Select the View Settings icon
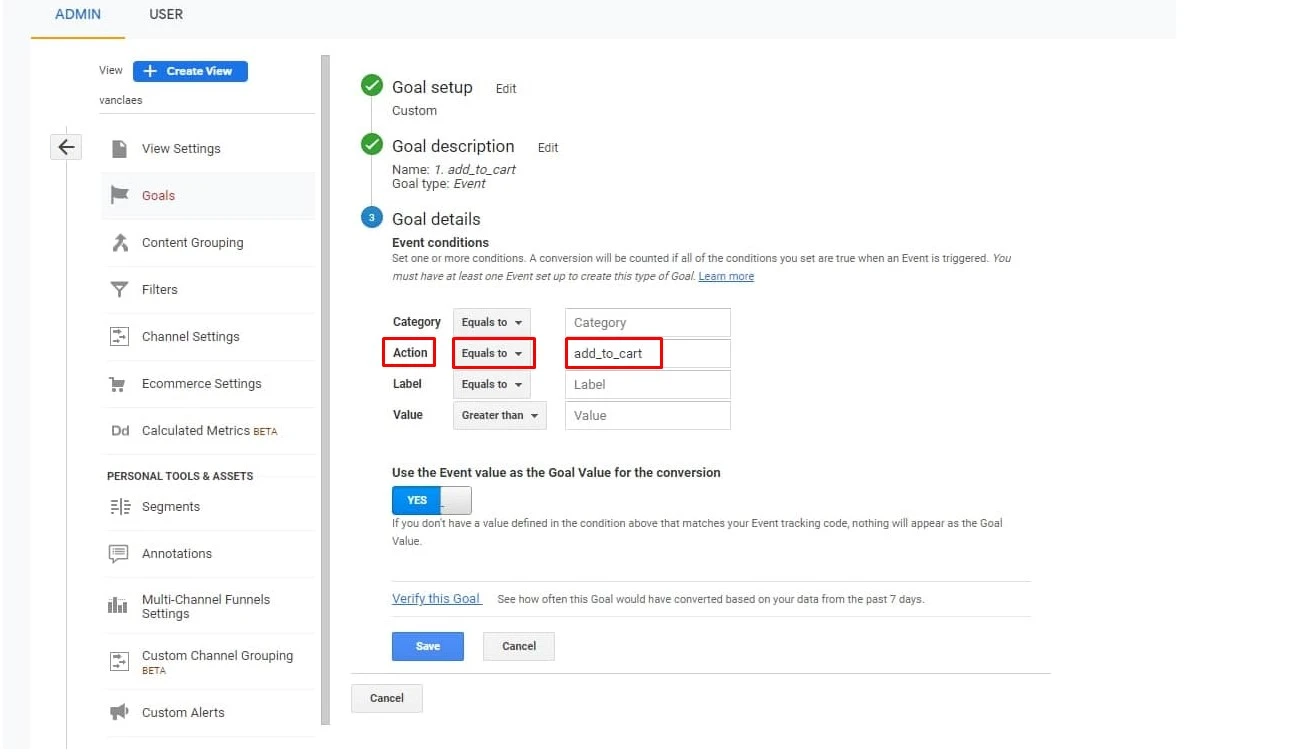 coord(120,148)
